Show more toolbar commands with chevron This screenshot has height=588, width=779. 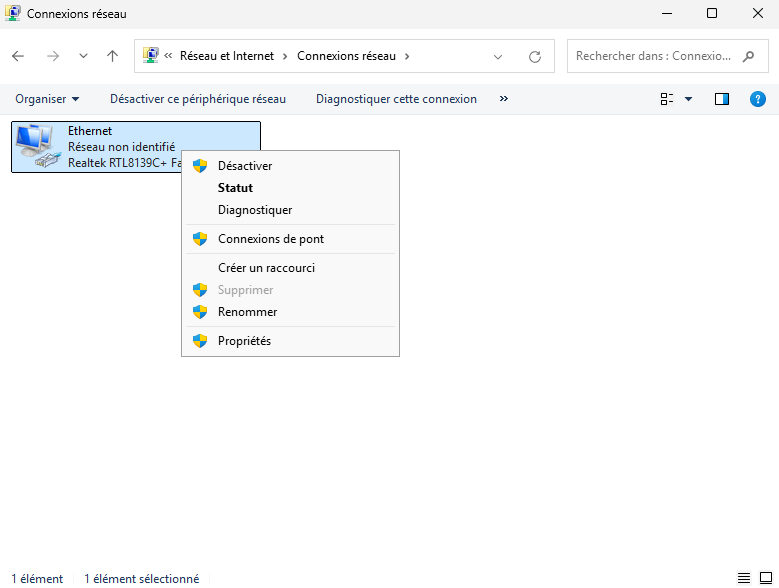[x=503, y=99]
